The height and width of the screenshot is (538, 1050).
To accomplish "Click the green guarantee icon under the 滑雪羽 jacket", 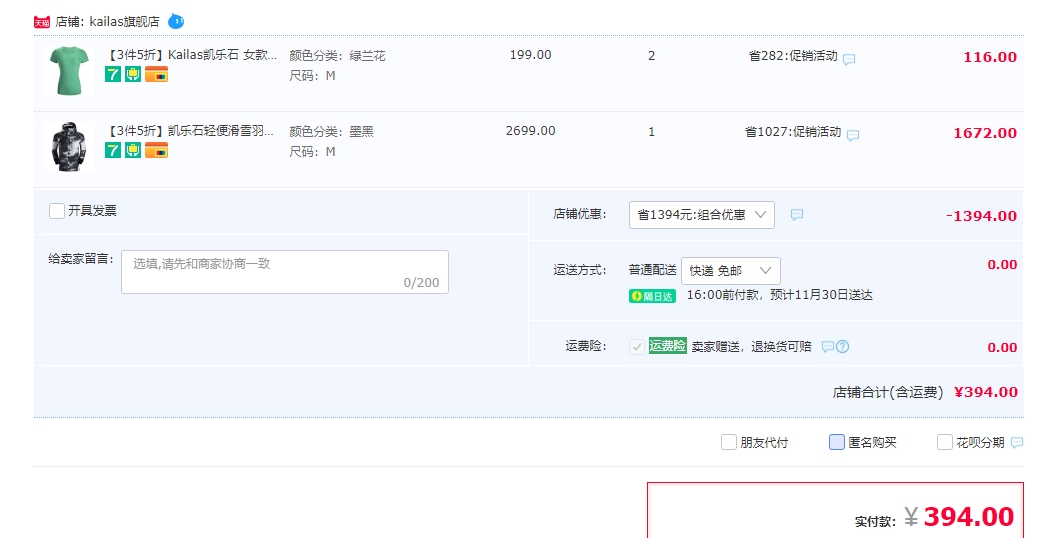I will coord(133,150).
